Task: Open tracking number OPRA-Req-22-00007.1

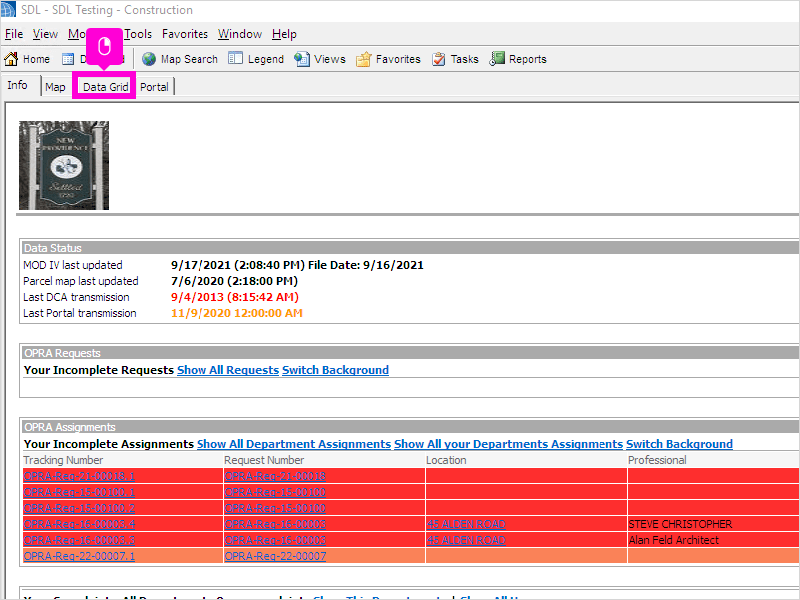Action: pyautogui.click(x=79, y=556)
